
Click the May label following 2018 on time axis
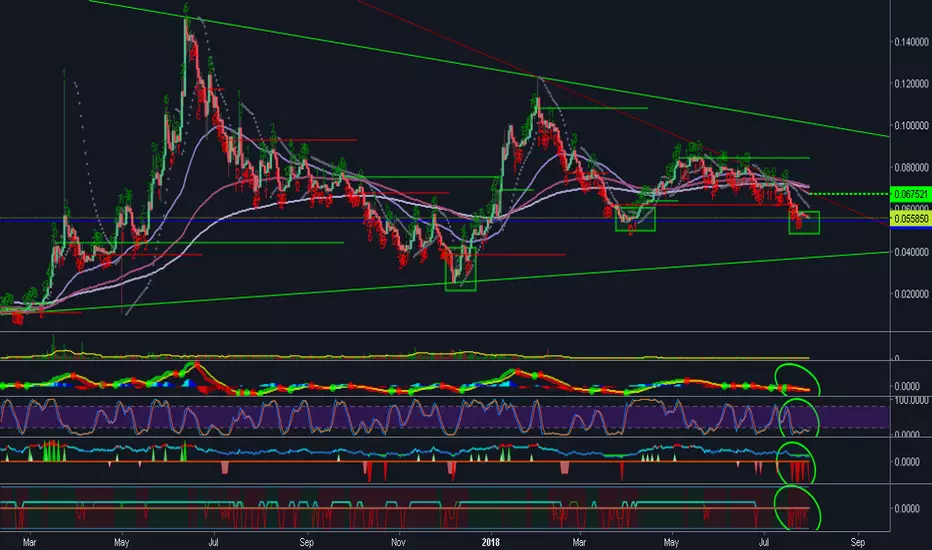671,542
